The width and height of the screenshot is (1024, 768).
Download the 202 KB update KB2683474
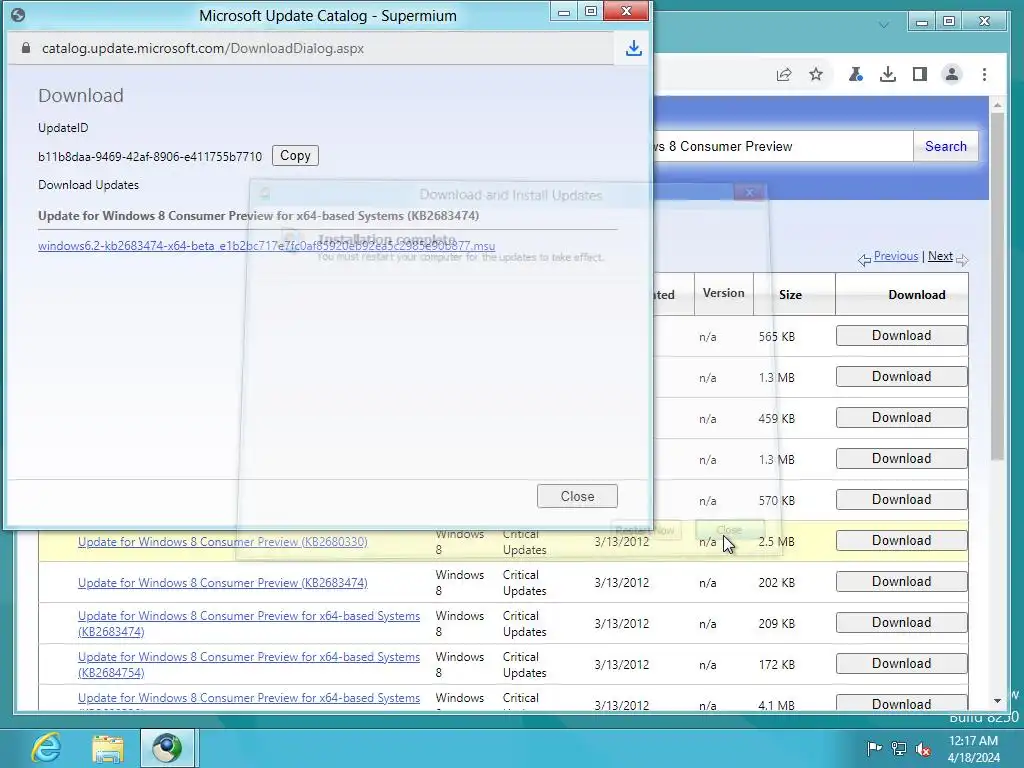click(x=902, y=582)
